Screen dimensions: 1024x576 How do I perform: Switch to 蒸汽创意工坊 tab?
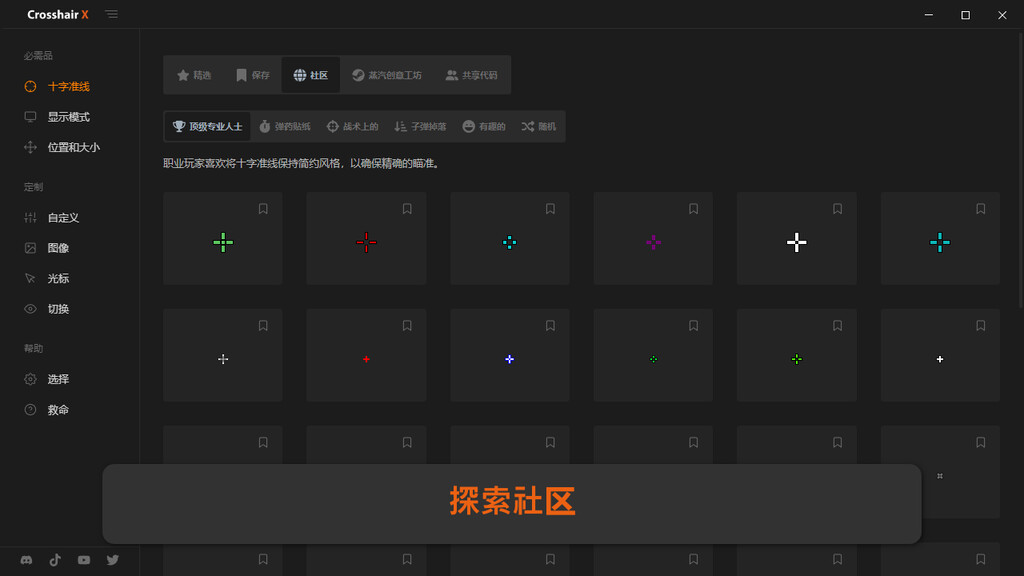pos(386,75)
